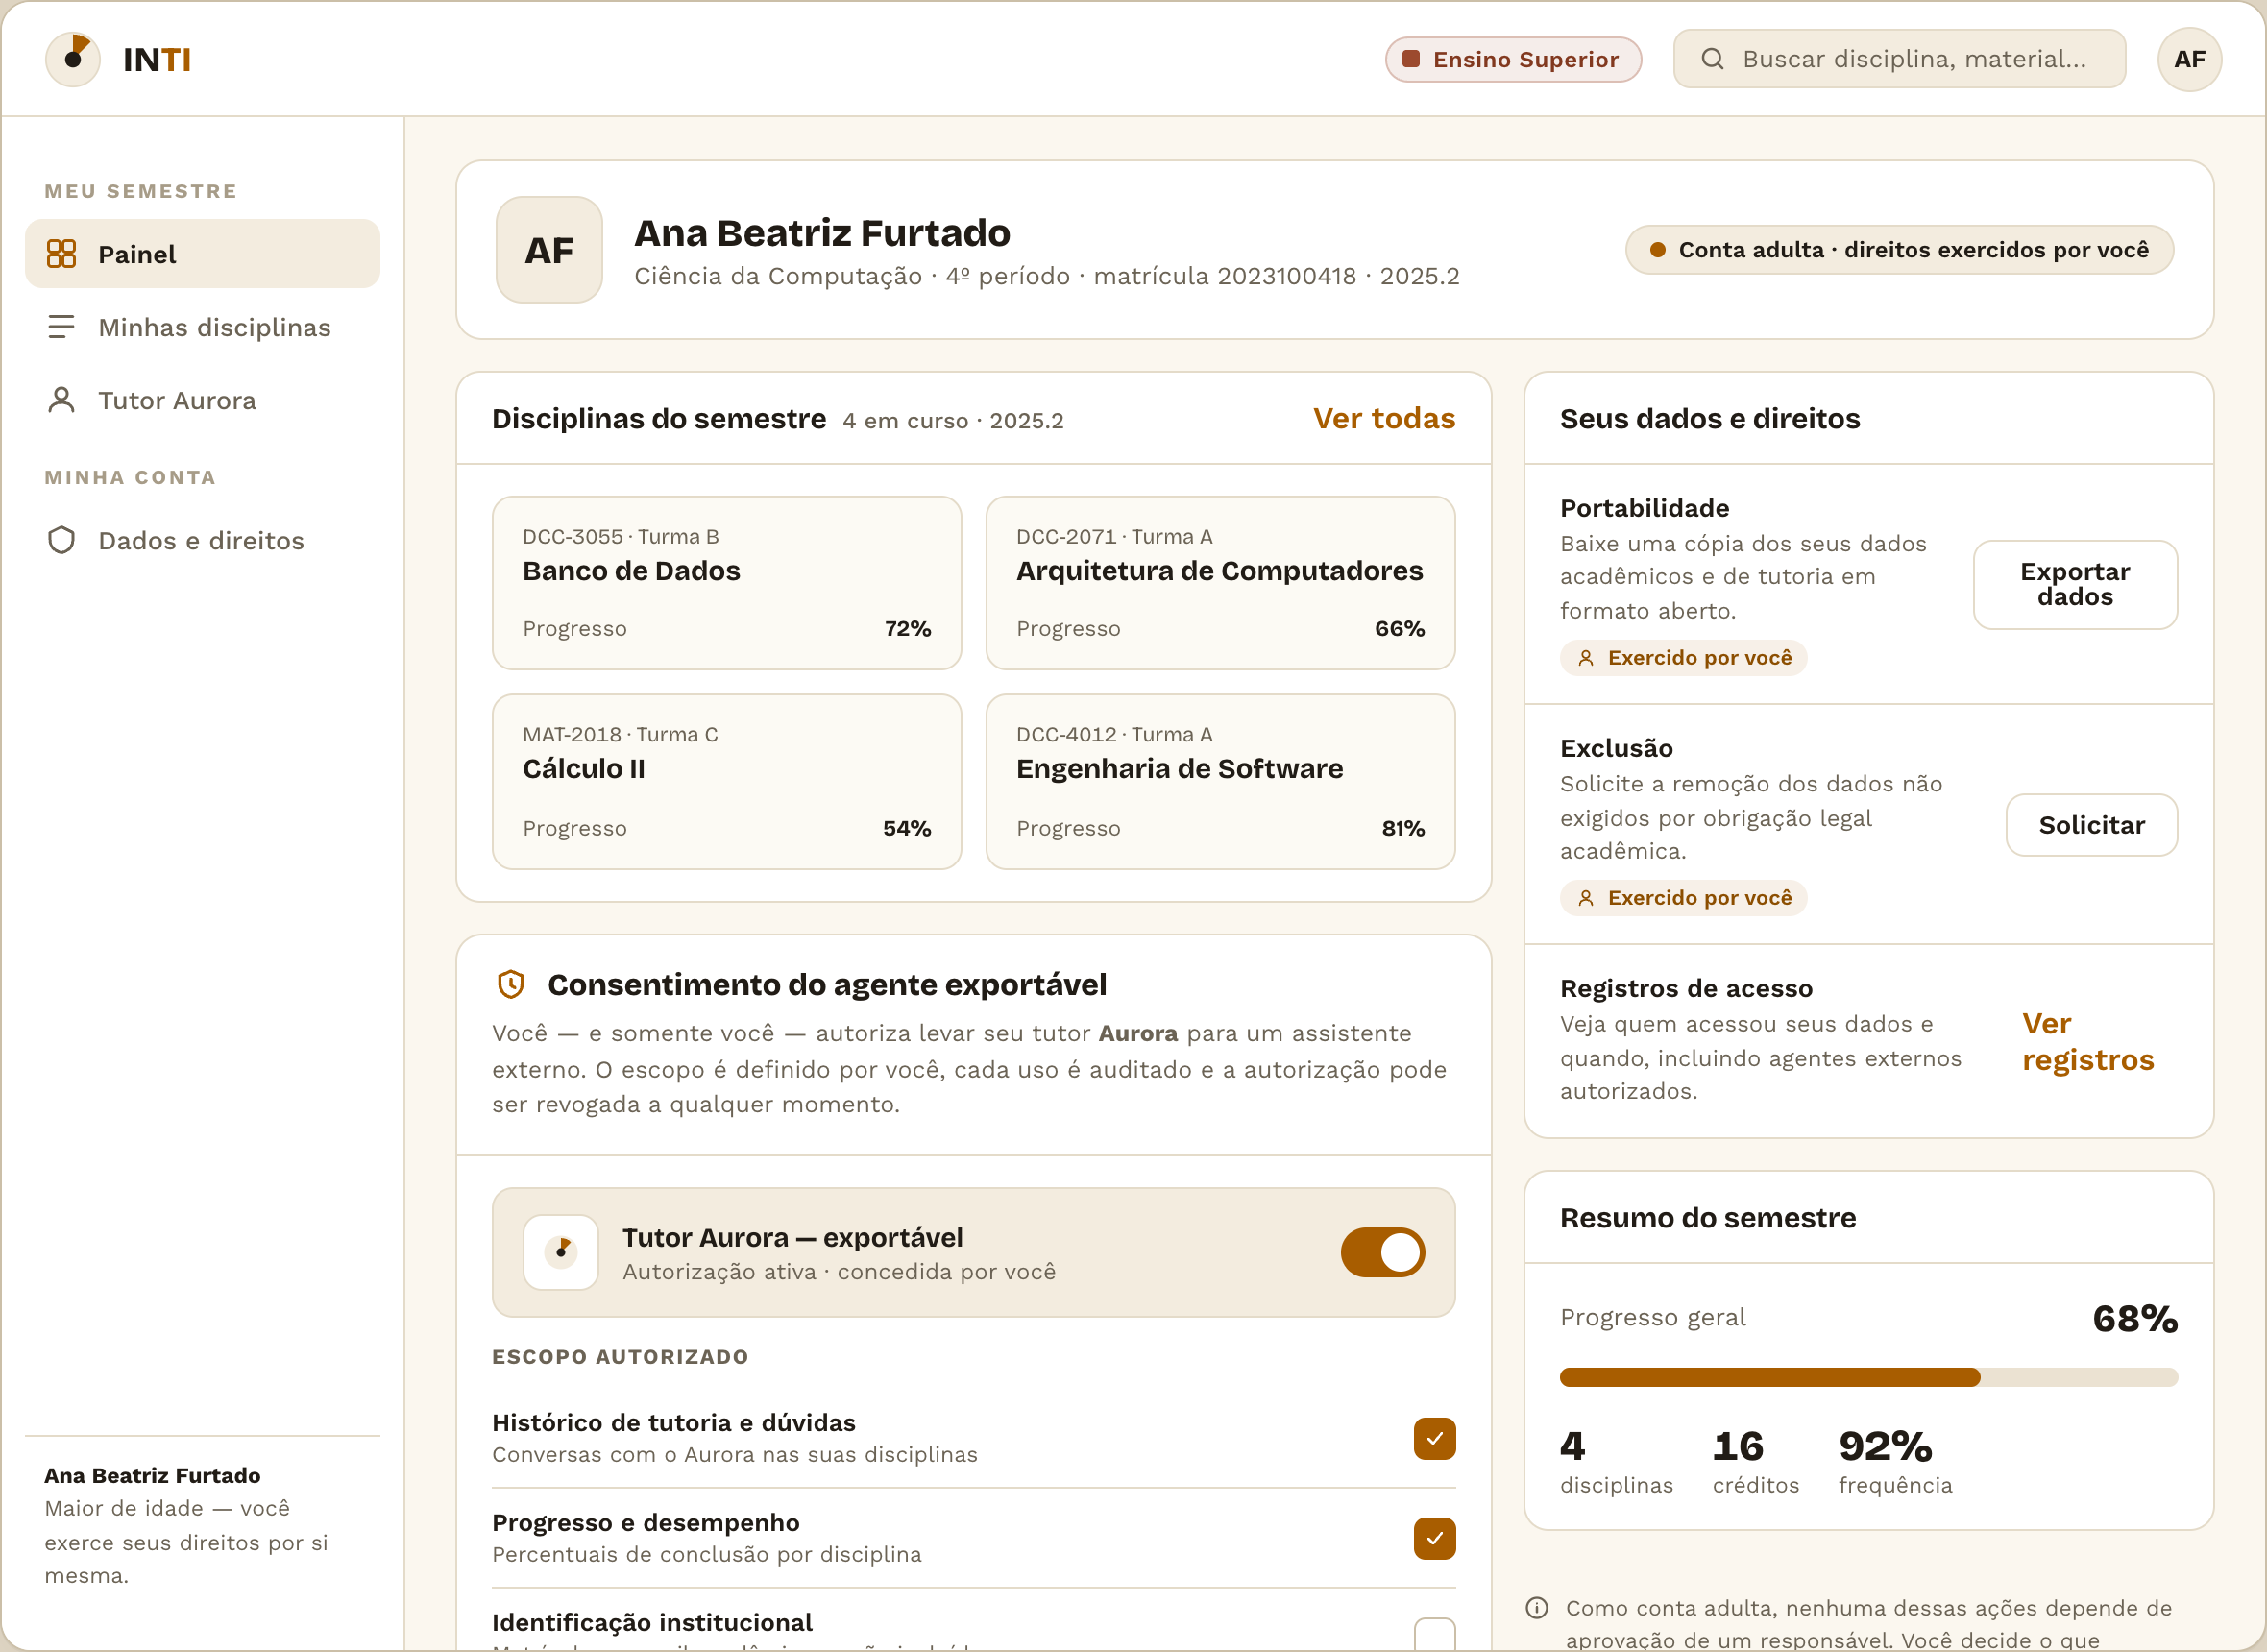The height and width of the screenshot is (1652, 2267).
Task: Click the info icon near adult account note
Action: pos(1537,1608)
